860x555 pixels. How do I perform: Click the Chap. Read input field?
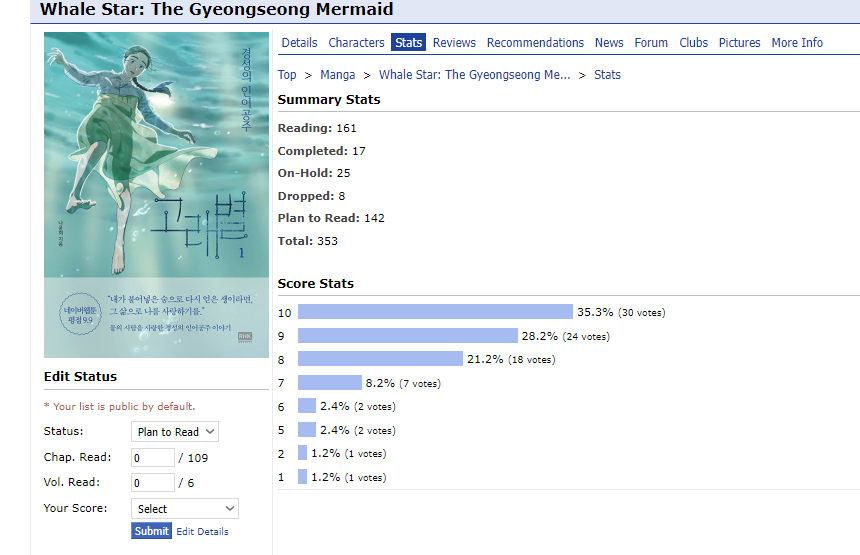[152, 457]
